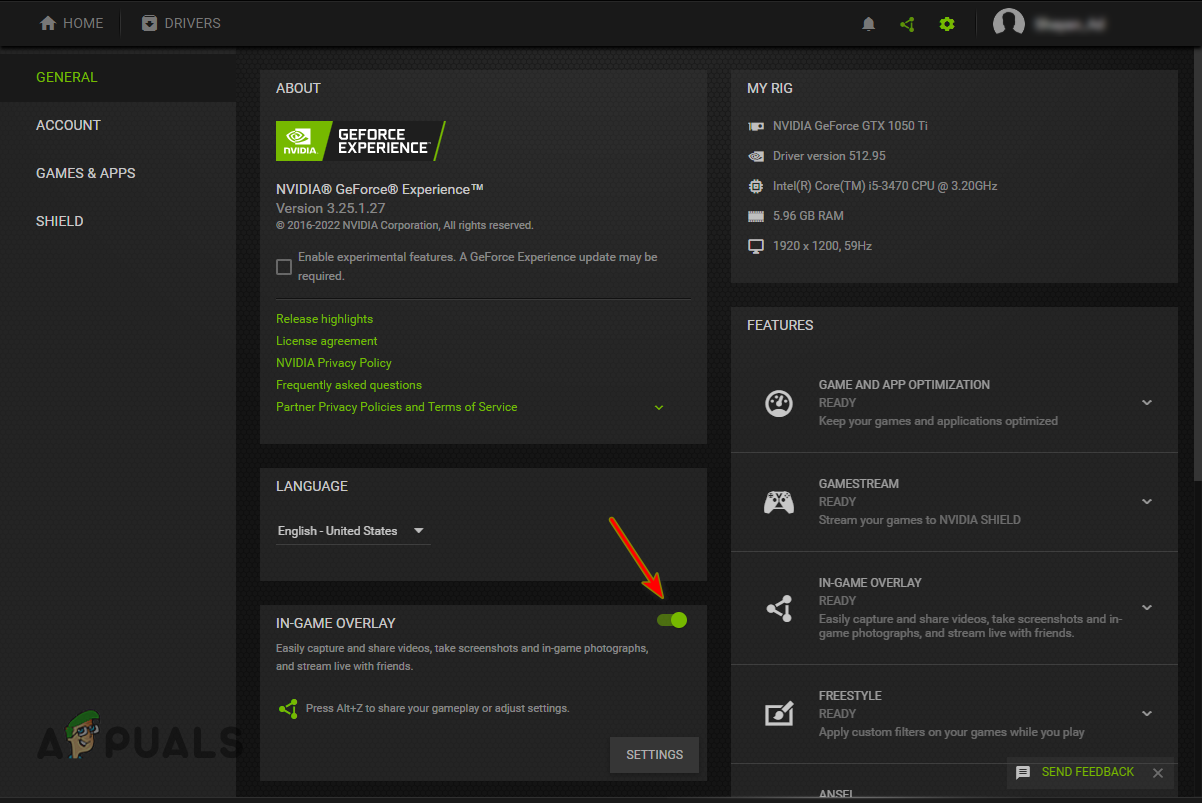Open the NVIDIA Privacy Policy link
The image size is (1202, 803).
click(333, 362)
